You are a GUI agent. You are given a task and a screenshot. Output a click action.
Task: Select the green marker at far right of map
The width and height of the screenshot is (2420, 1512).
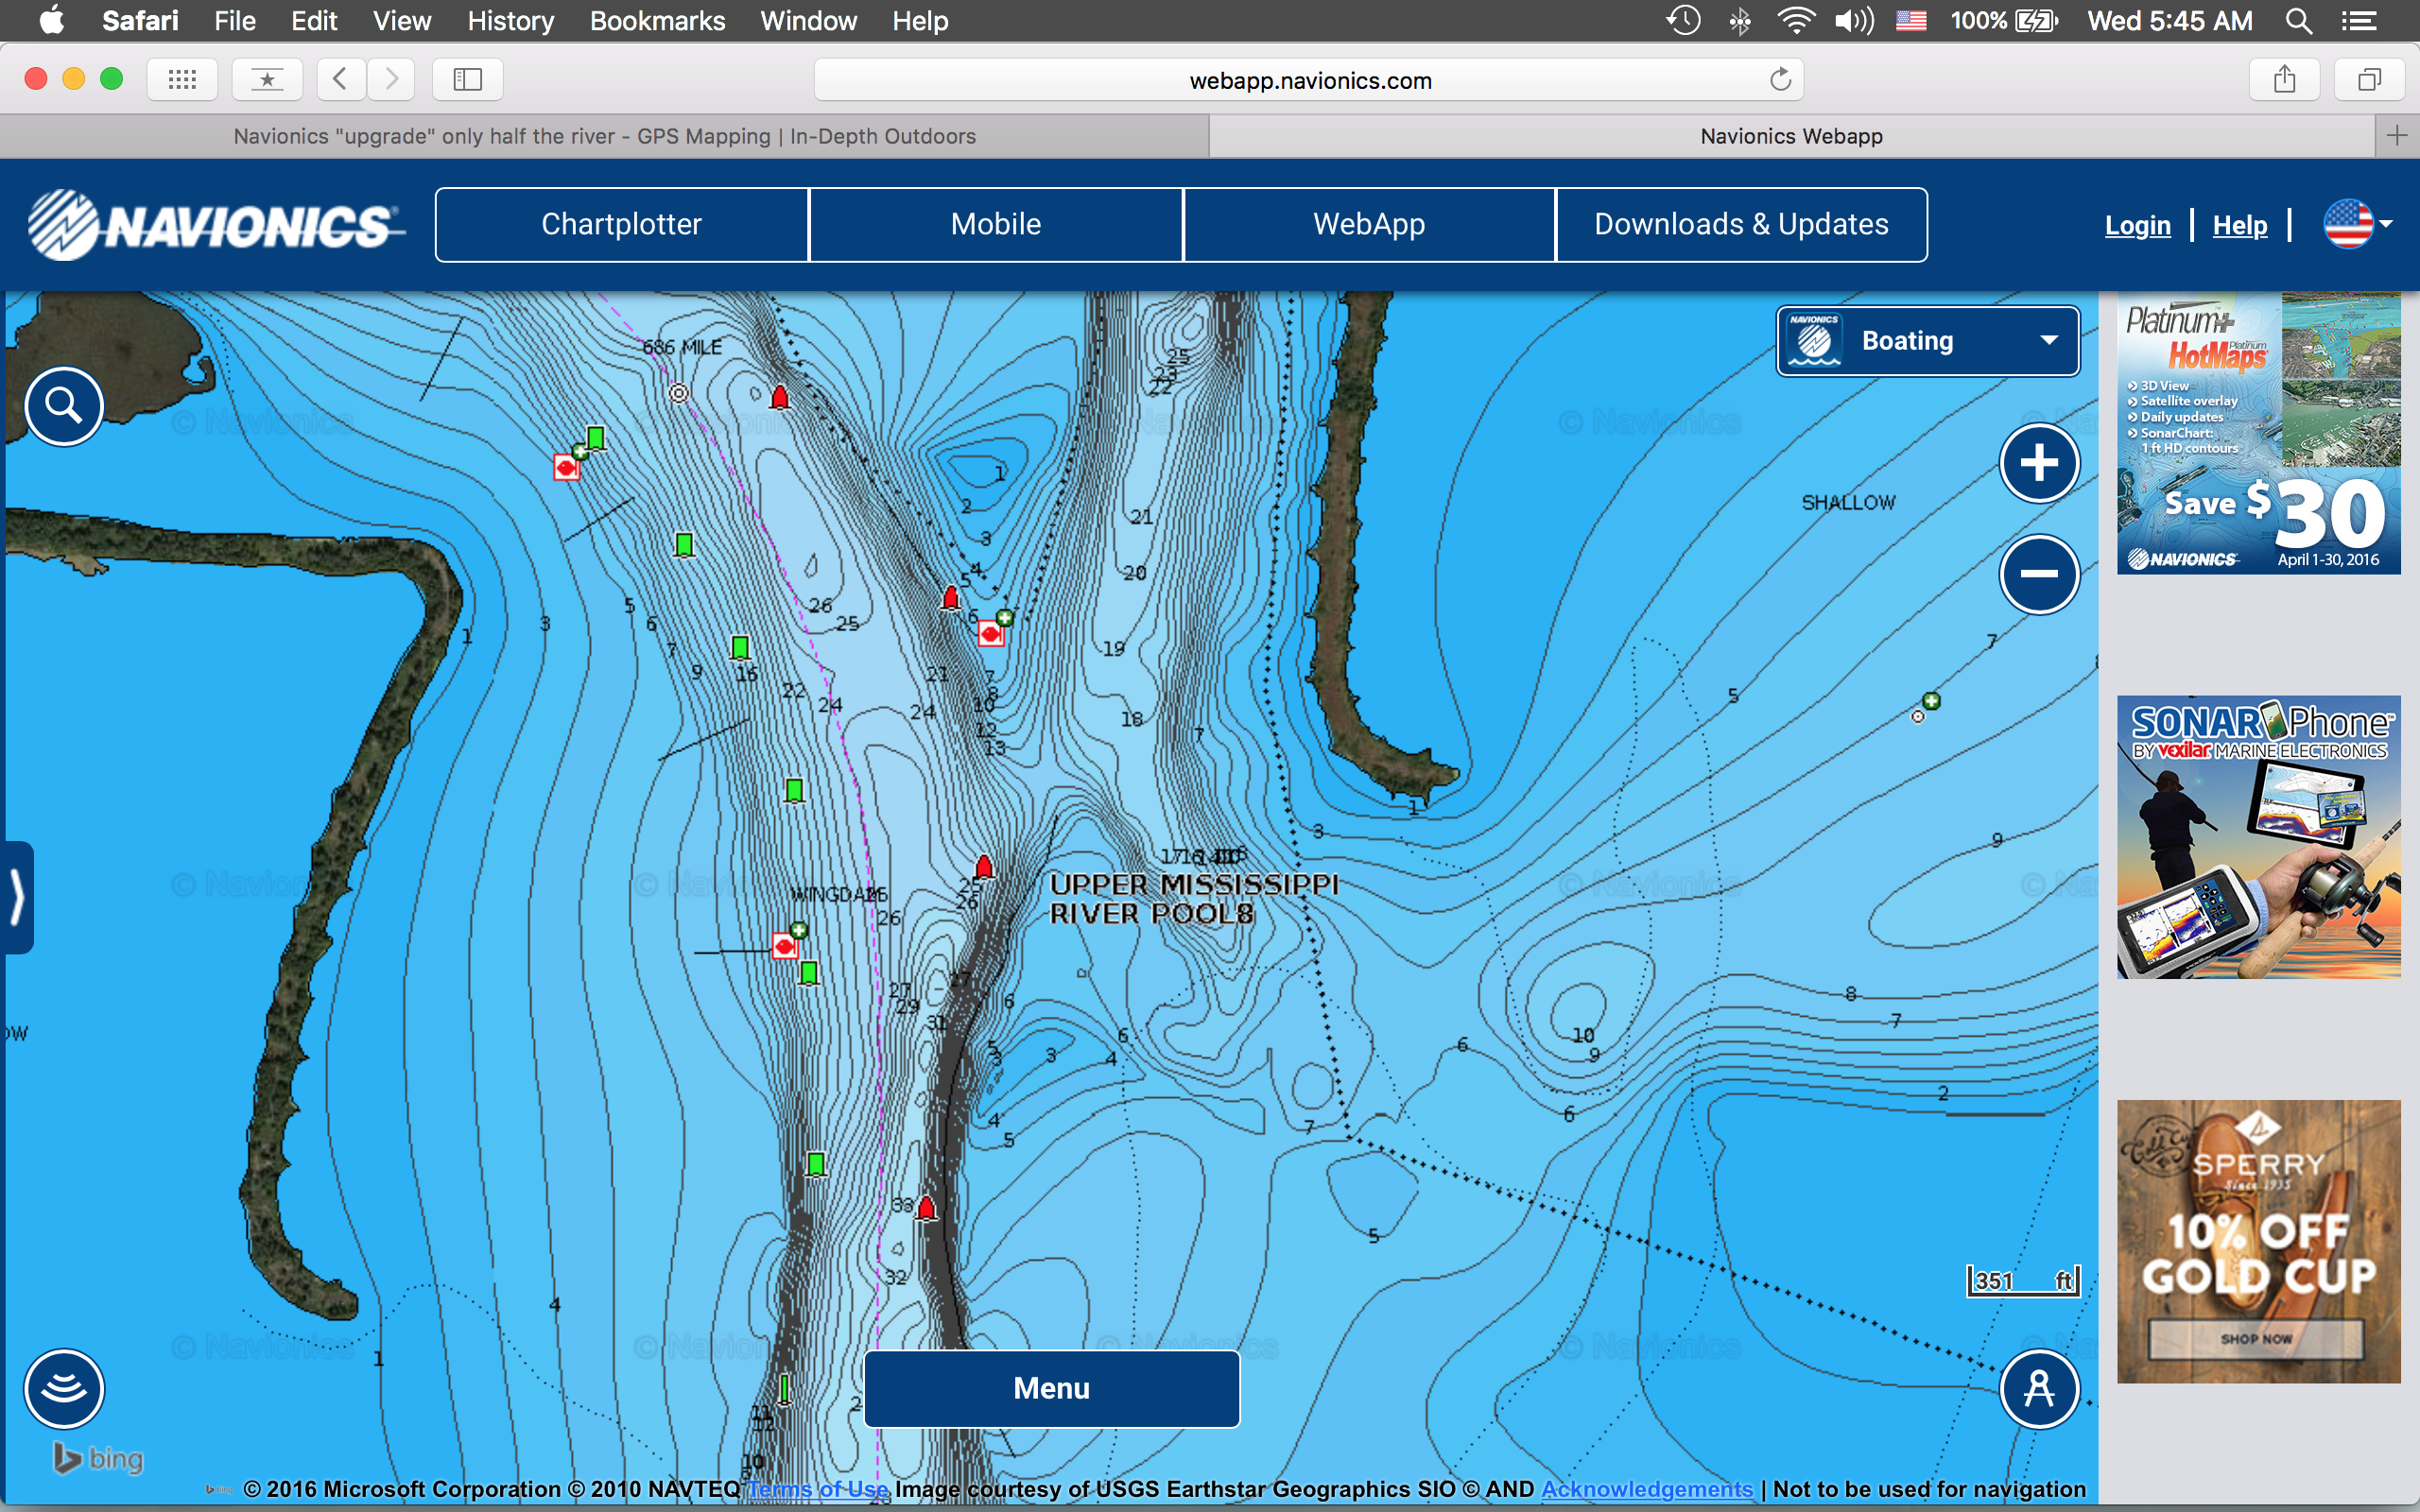[x=1932, y=701]
